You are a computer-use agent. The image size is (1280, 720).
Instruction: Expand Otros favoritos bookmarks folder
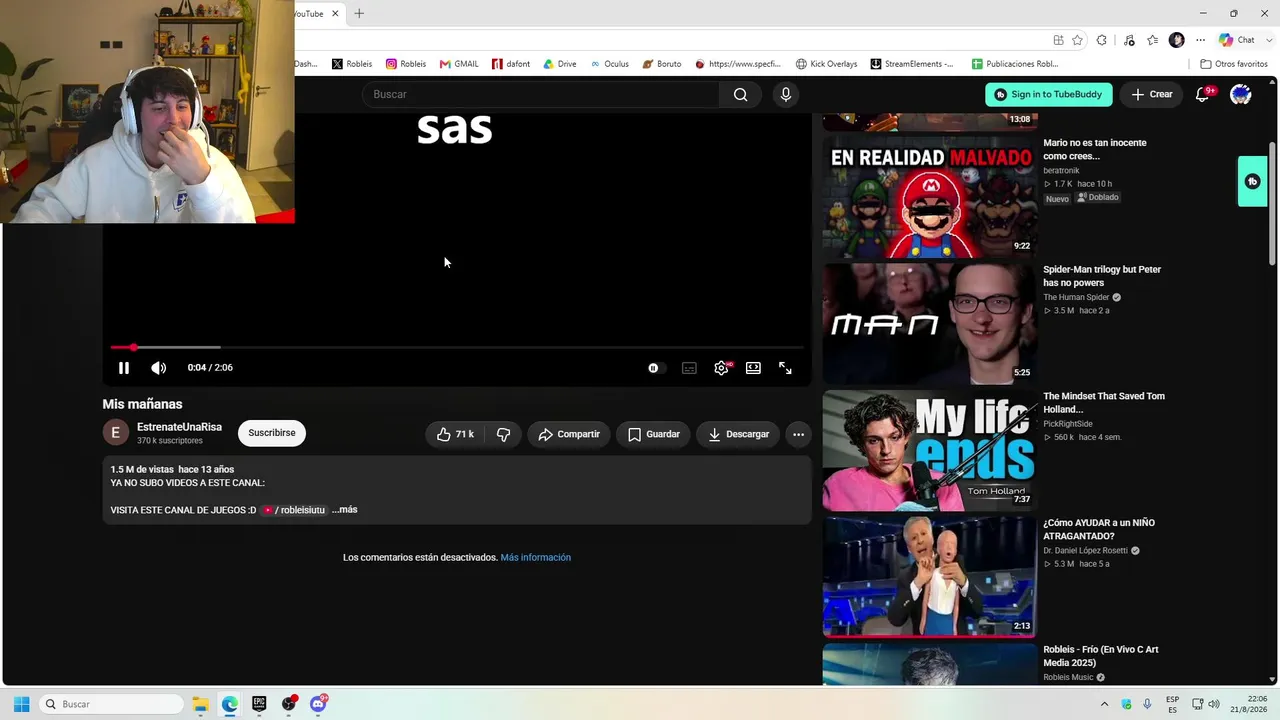[x=1234, y=64]
